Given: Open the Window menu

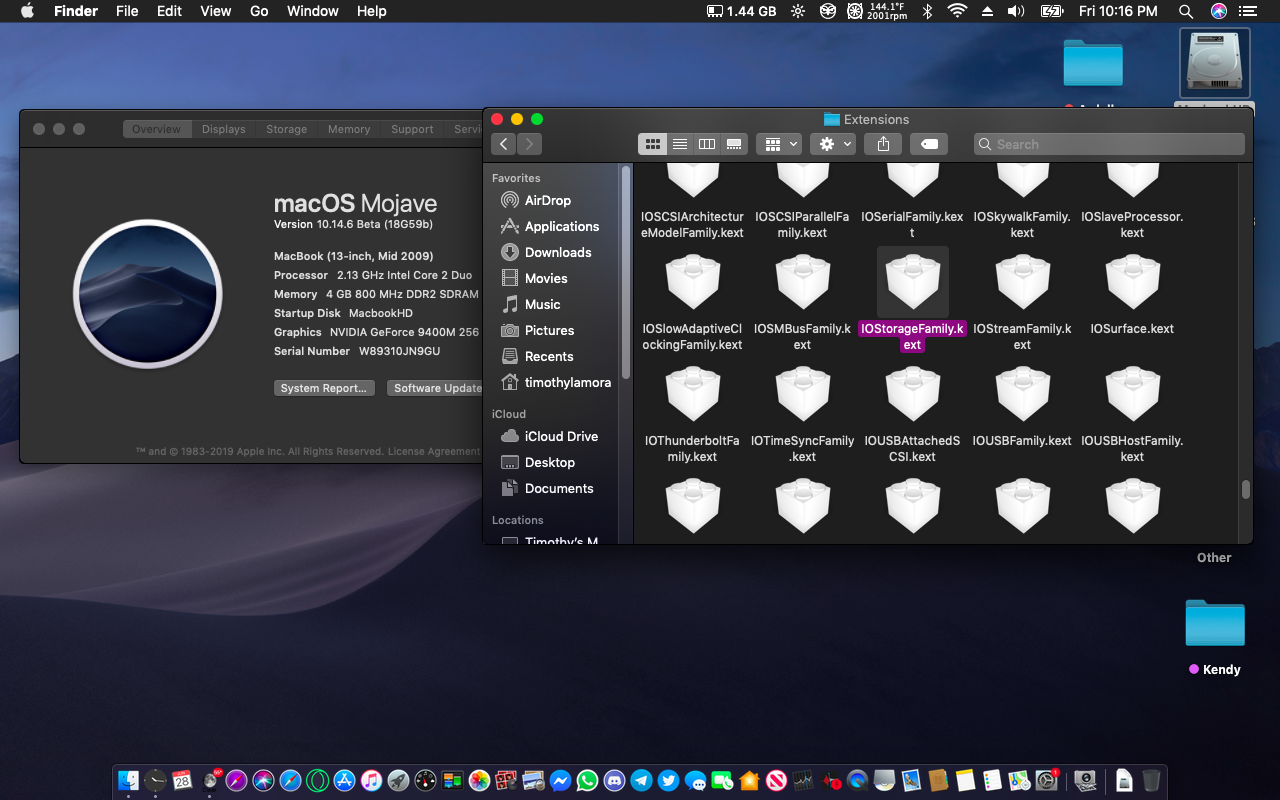Looking at the screenshot, I should coord(312,11).
